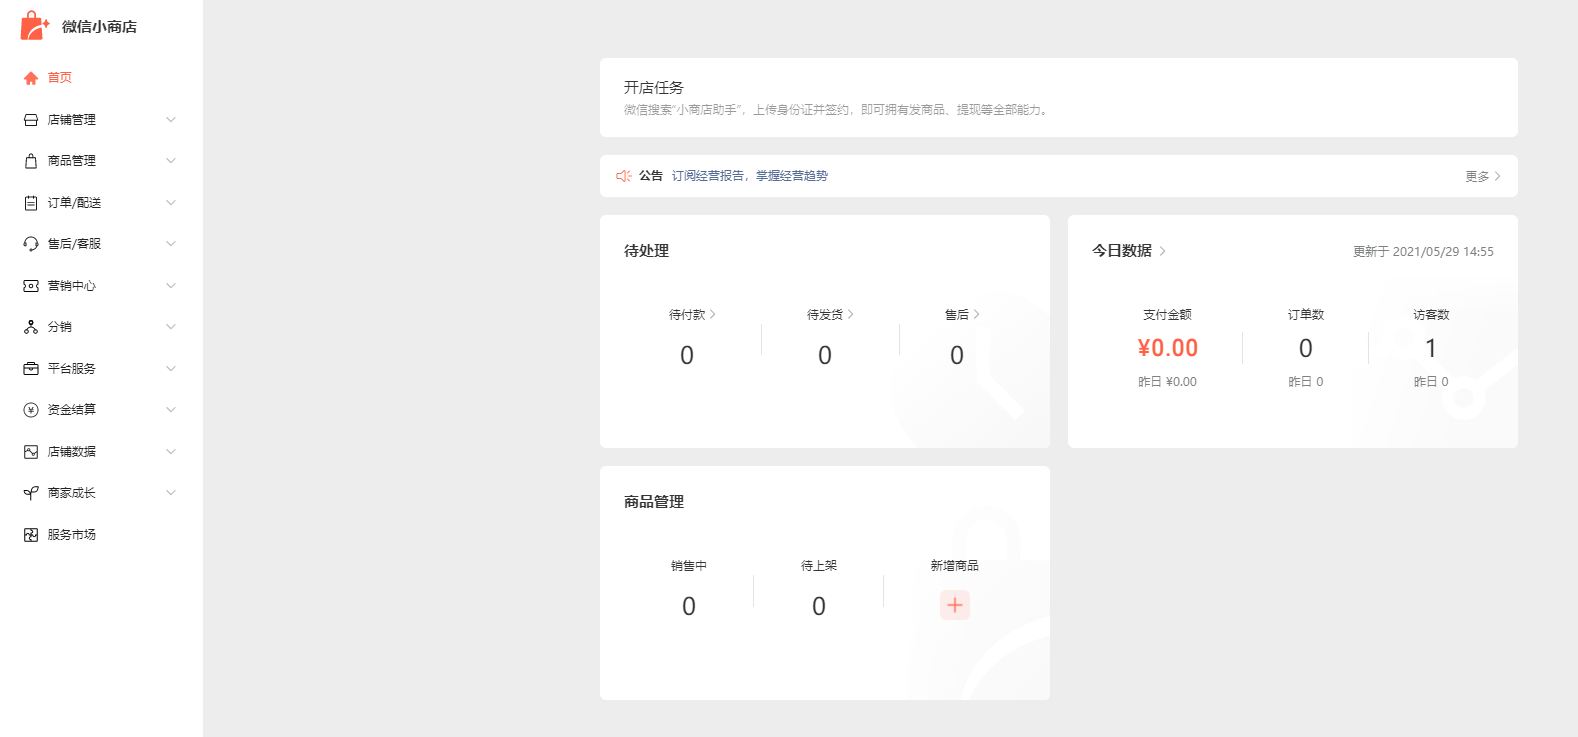Open the 订阅经营报告 announcement link
The width and height of the screenshot is (1578, 737).
pyautogui.click(x=750, y=176)
